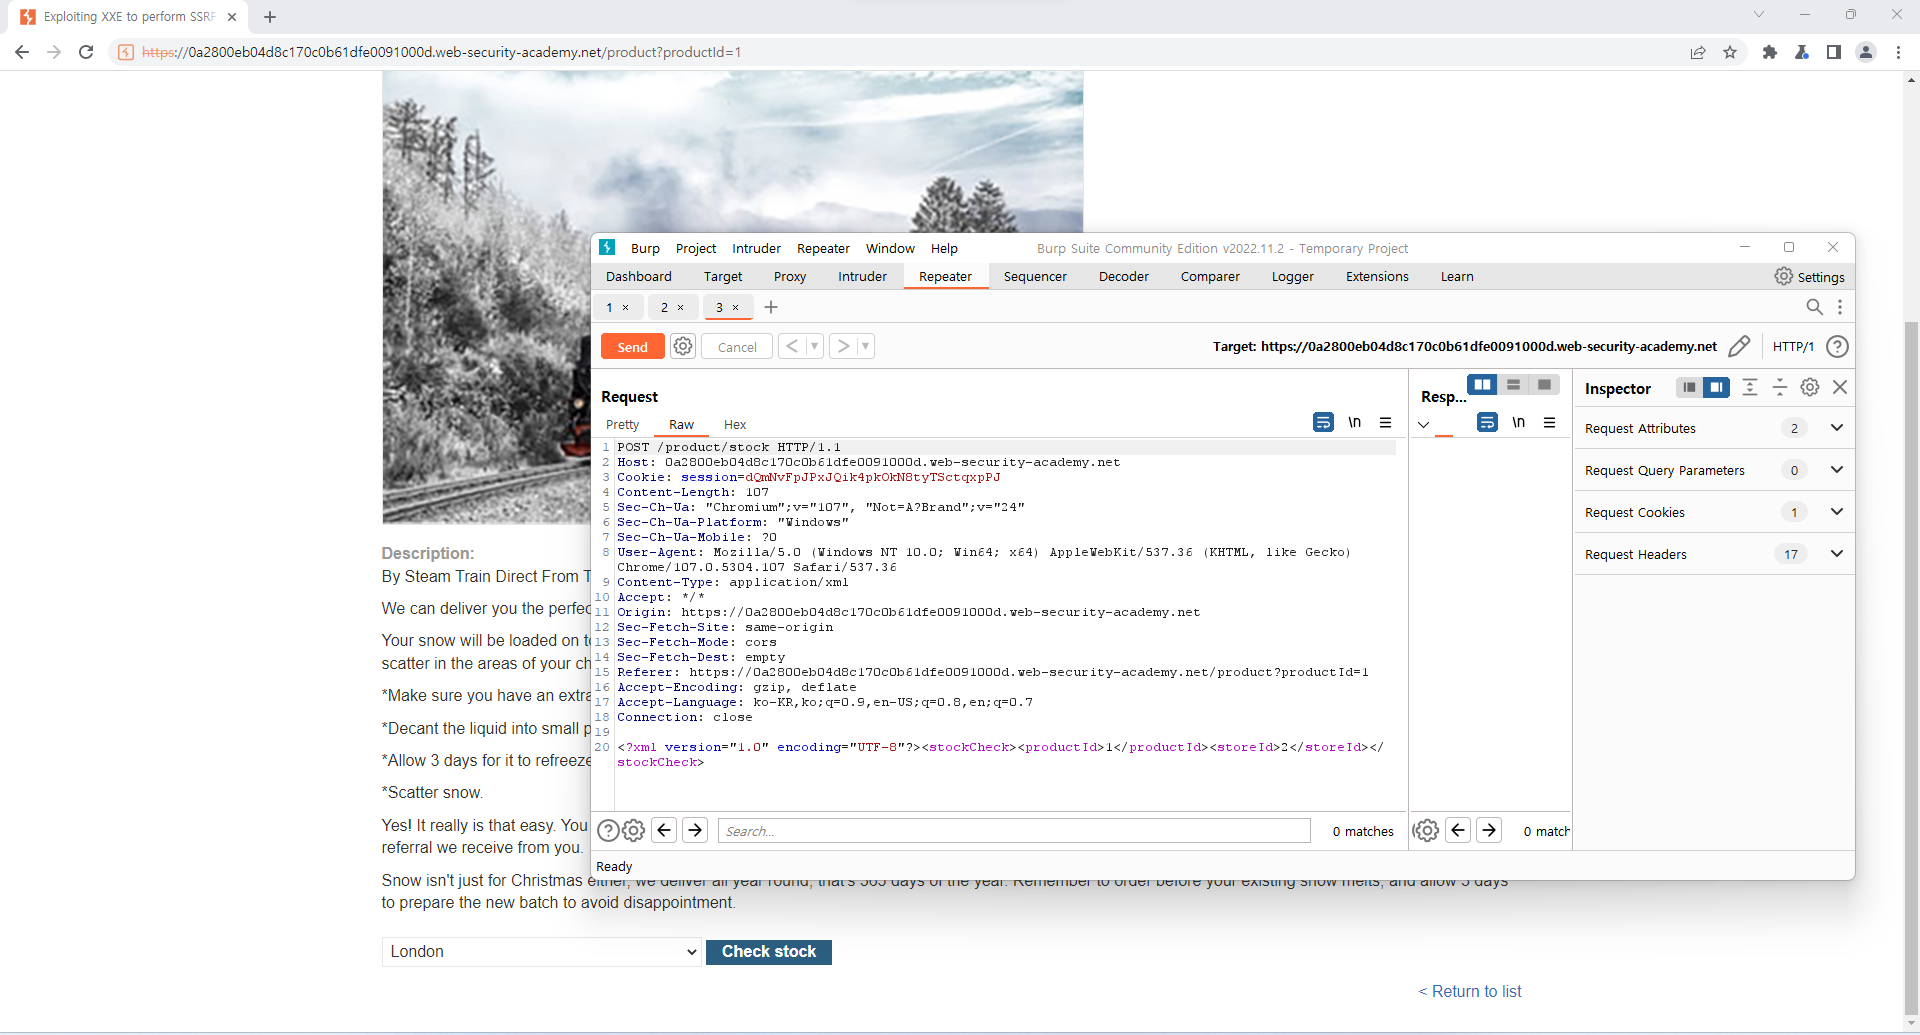Collapse all Inspector sections

1780,388
